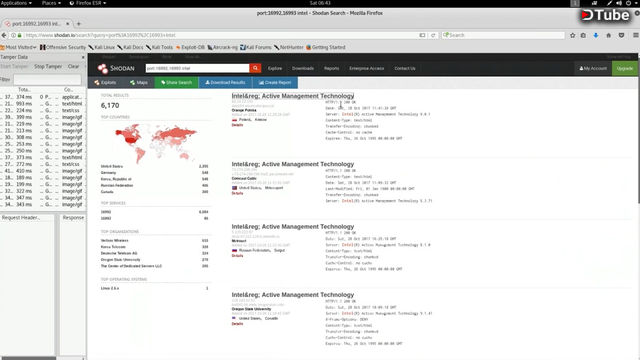The image size is (640, 360).
Task: Open the Exploits tab
Action: 105,82
